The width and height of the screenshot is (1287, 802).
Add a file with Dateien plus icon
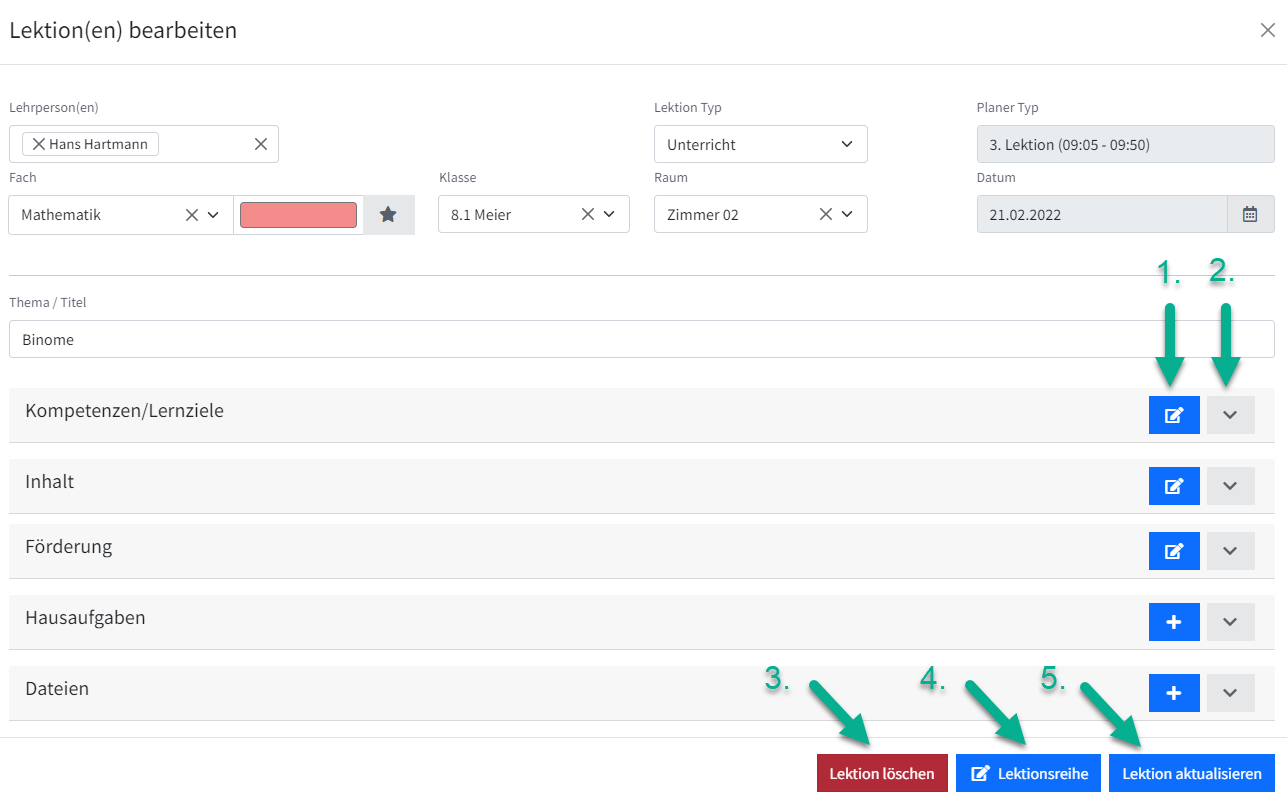[x=1174, y=693]
